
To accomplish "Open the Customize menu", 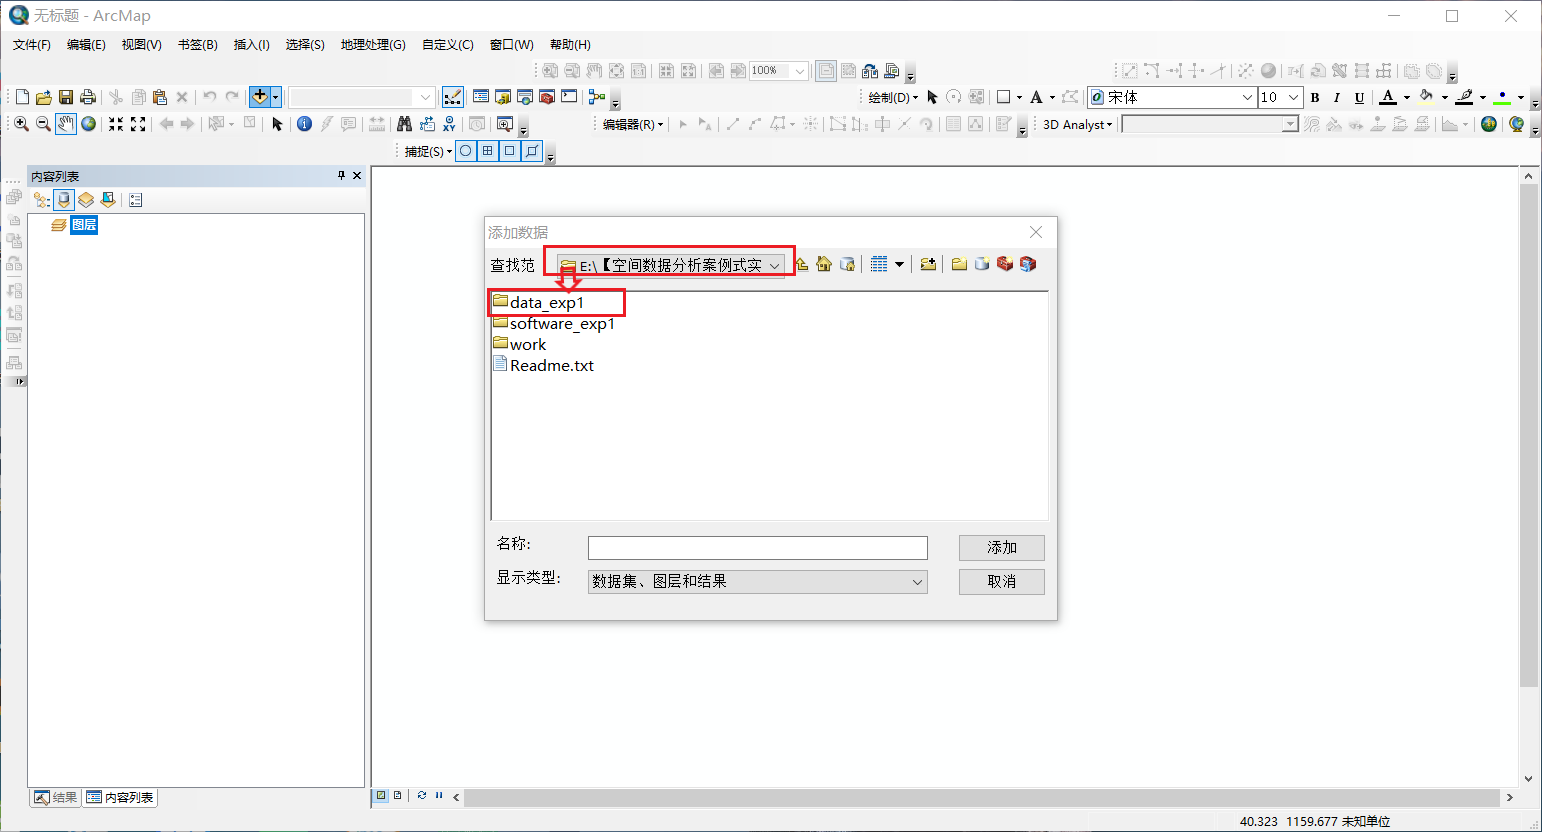I will click(x=447, y=45).
